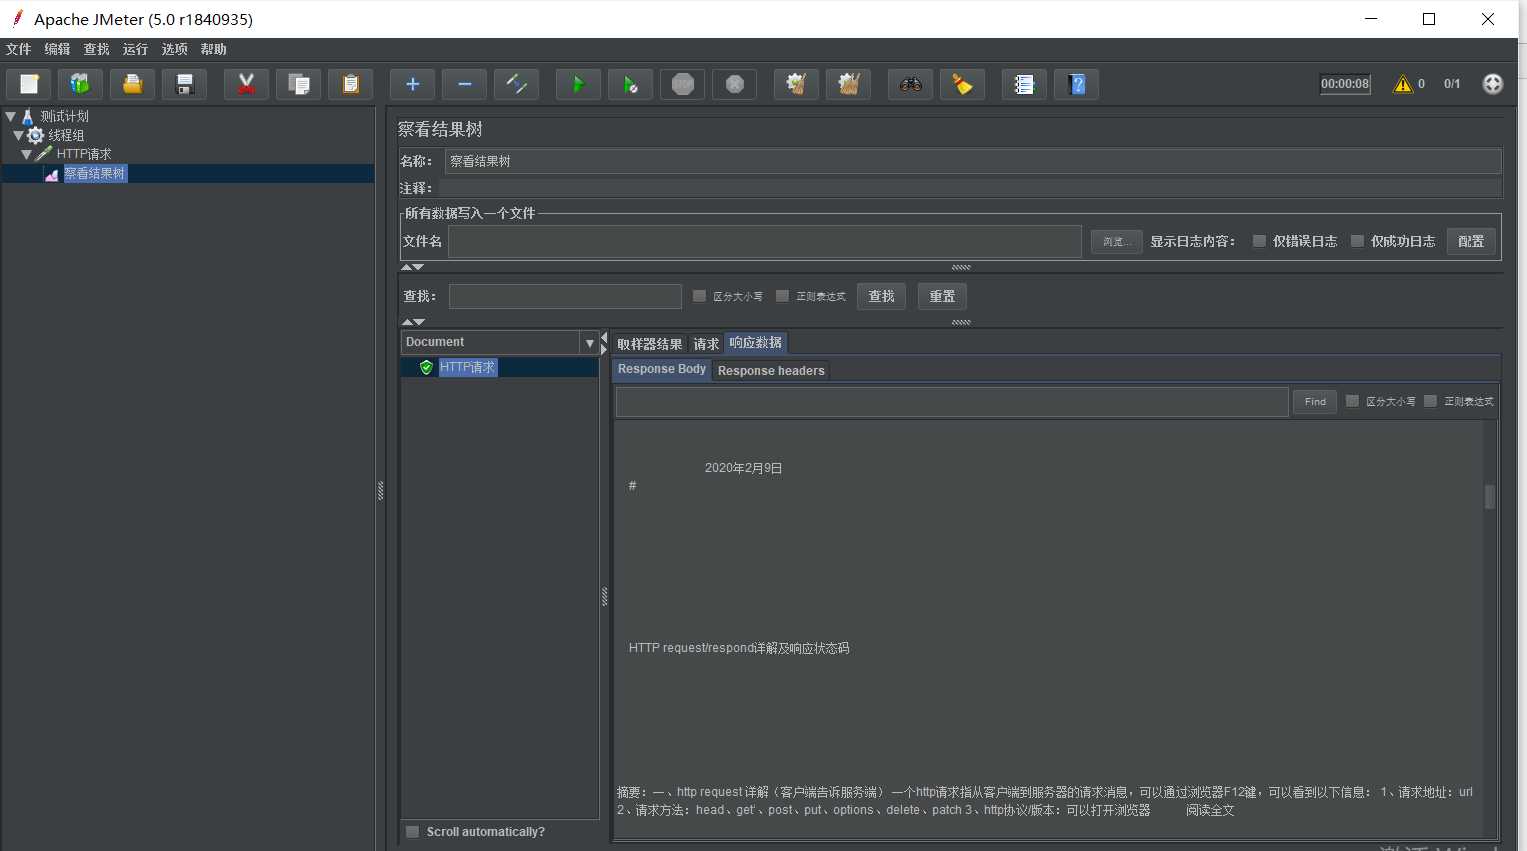Click the 查找 search button
Screen dimensions: 1527x851
[x=881, y=296]
